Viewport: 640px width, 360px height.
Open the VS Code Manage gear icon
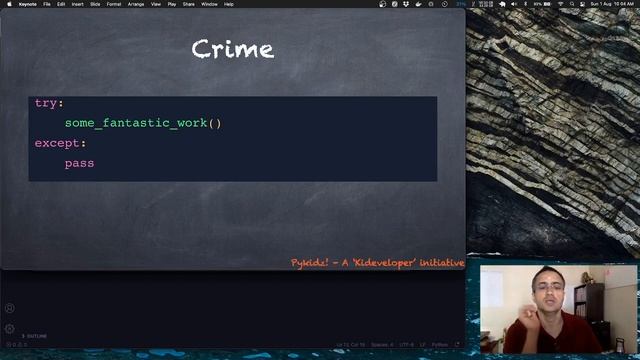(10, 329)
